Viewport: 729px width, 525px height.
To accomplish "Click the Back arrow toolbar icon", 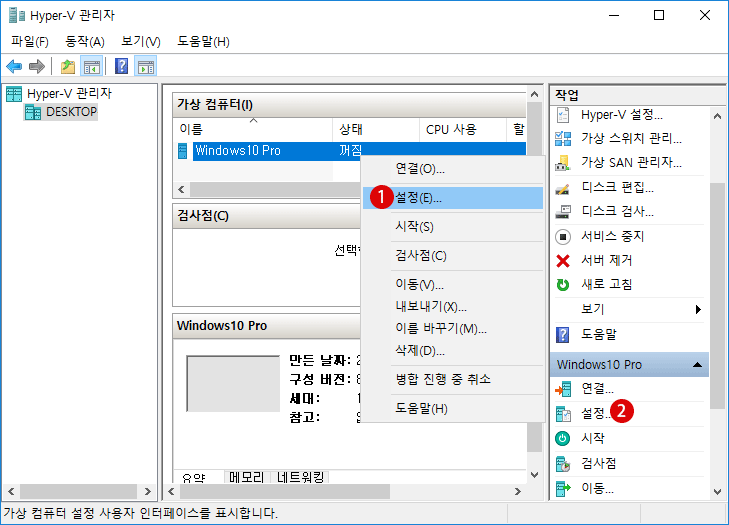I will [14, 66].
